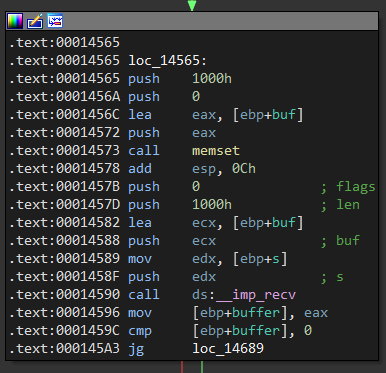Image resolution: width=386 pixels, height=373 pixels.
Task: Jump to loc_14689 operand
Action: 228,349
